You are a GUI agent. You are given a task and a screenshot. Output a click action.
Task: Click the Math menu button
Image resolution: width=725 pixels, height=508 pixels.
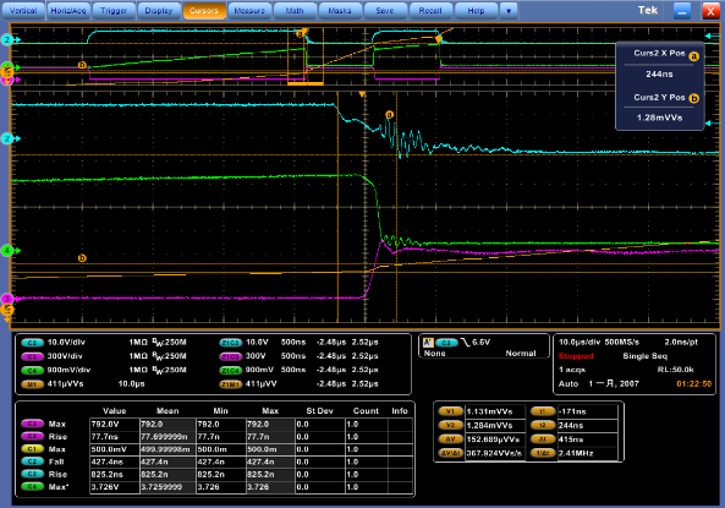pyautogui.click(x=294, y=9)
